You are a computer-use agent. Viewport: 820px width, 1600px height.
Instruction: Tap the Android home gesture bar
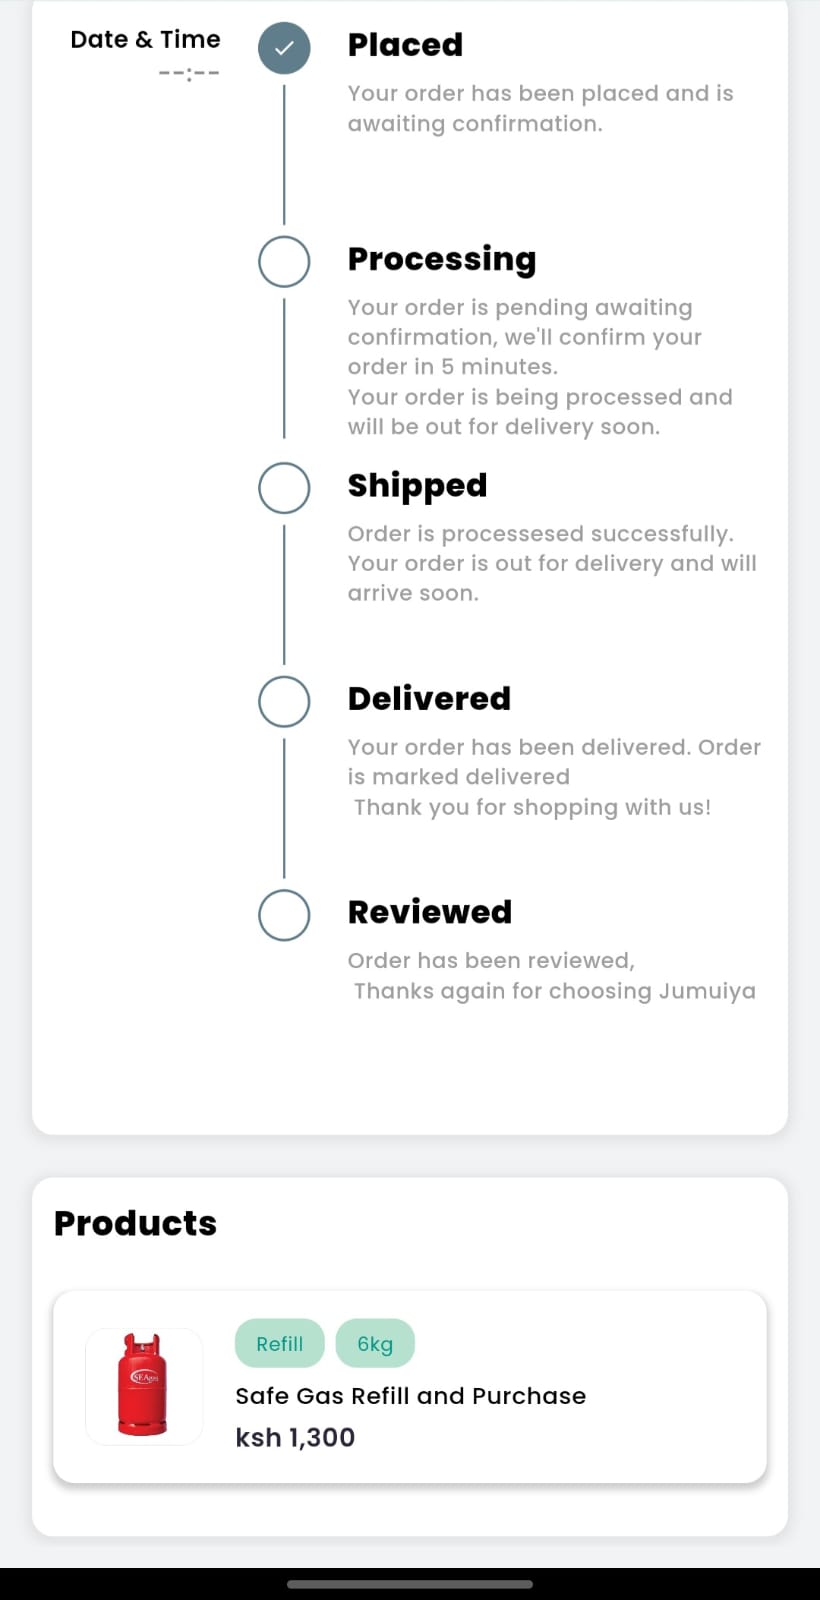410,1584
